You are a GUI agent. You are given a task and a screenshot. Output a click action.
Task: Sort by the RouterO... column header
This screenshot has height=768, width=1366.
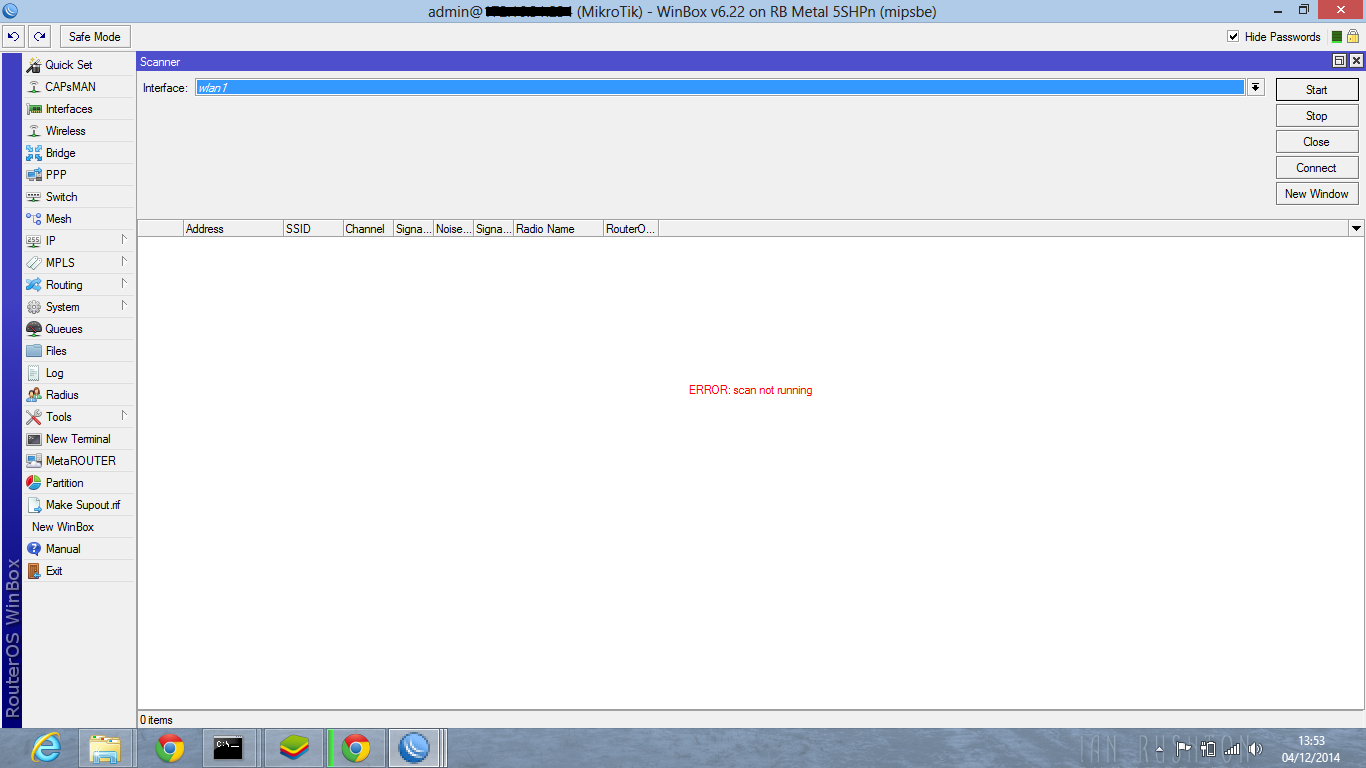(631, 229)
